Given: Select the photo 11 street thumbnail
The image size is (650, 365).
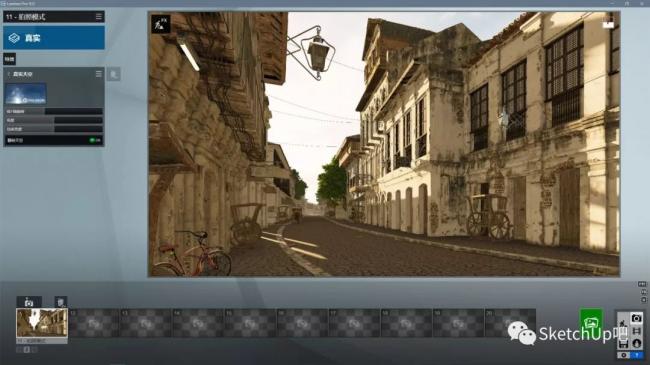Looking at the screenshot, I should point(42,323).
